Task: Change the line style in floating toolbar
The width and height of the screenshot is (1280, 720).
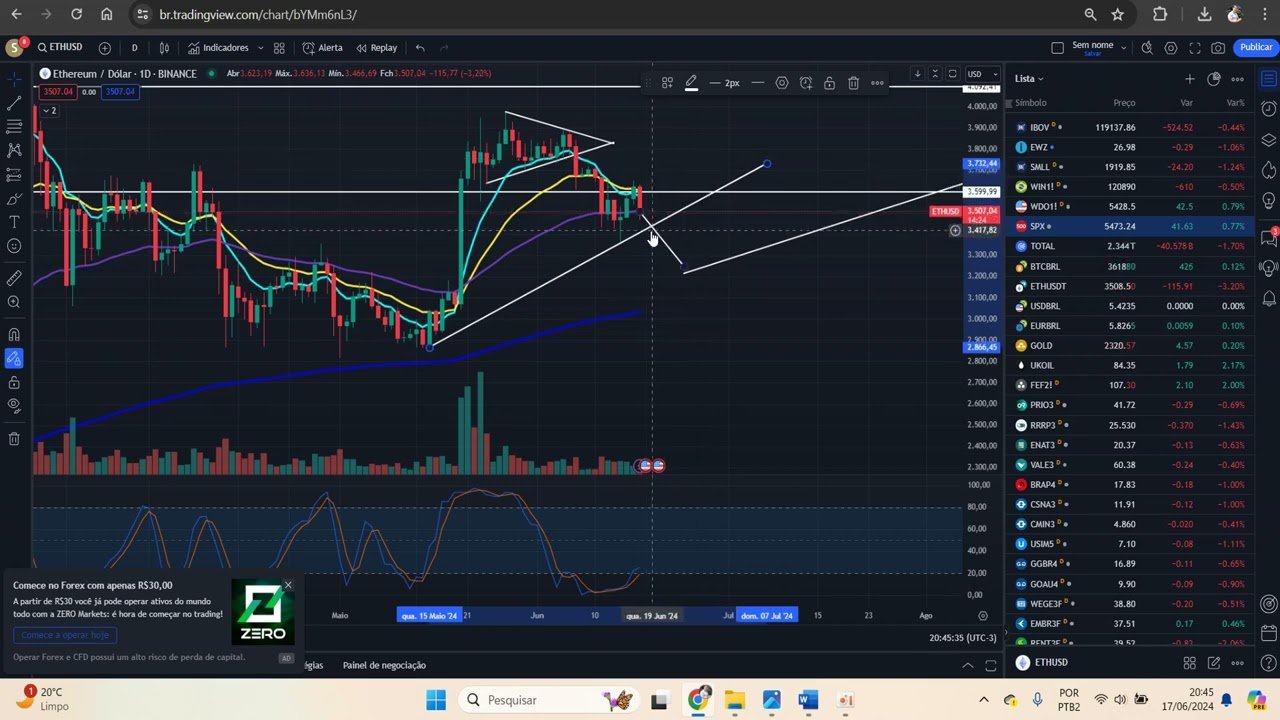Action: click(x=758, y=83)
